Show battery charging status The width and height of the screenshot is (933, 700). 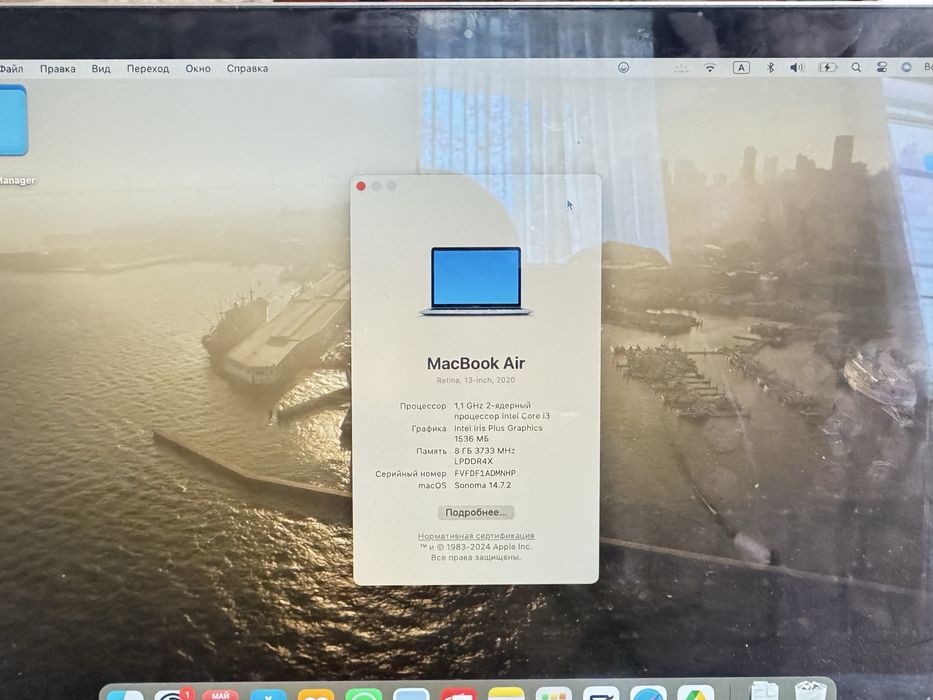point(828,68)
